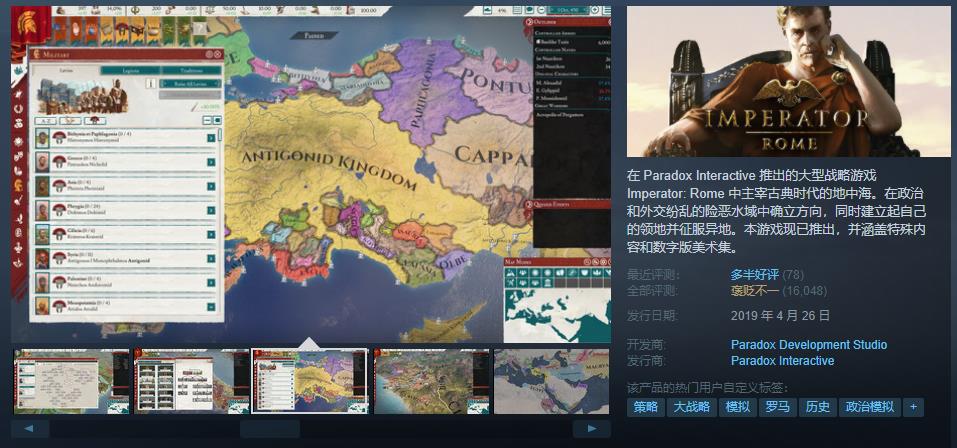Open the 褒贬不一 all reviews link

(754, 291)
